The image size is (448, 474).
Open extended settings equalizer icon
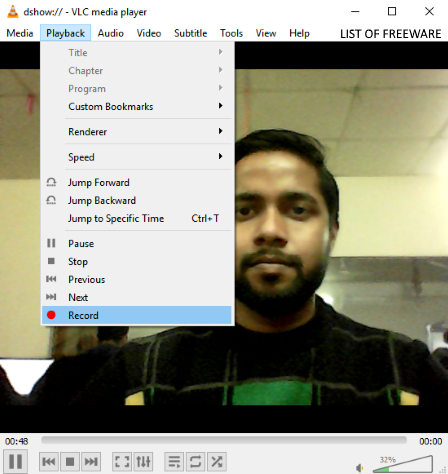pos(143,462)
